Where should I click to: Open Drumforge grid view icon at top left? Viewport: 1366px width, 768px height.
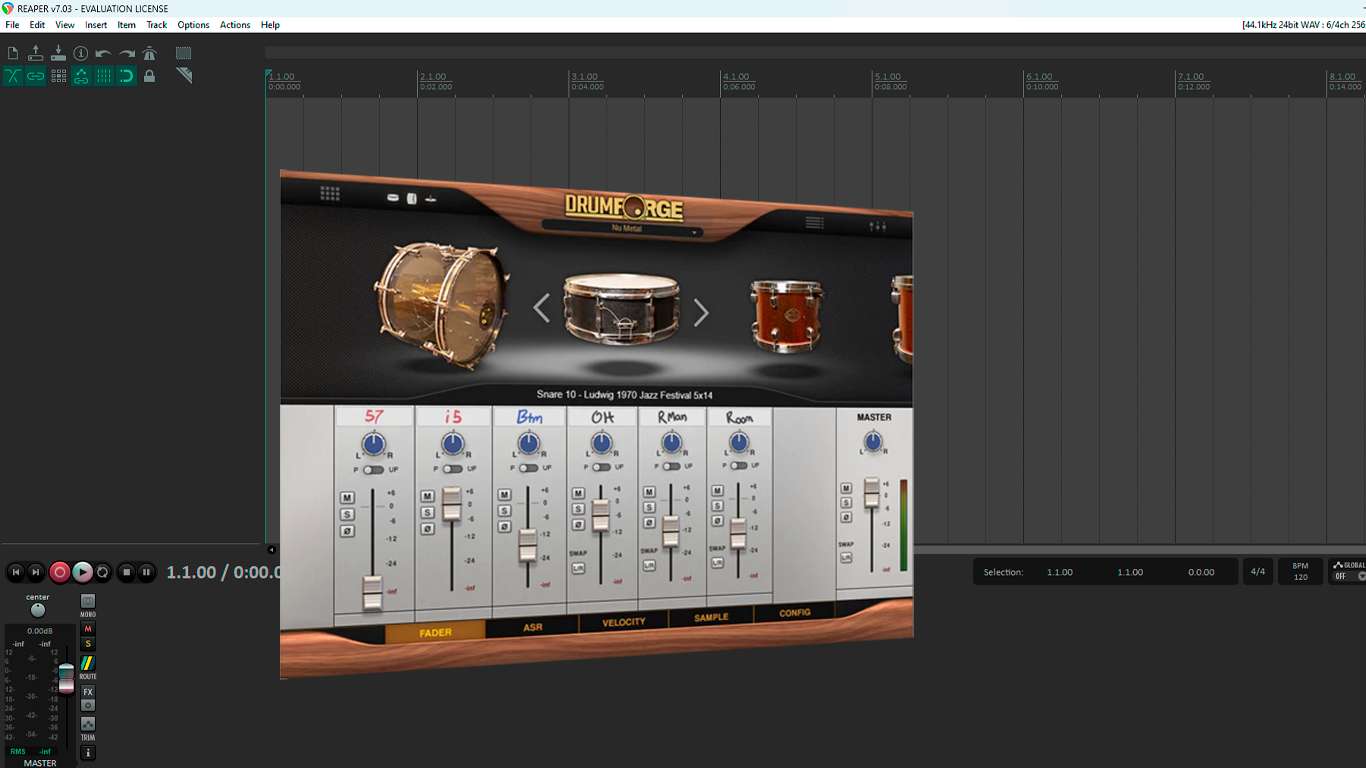coord(330,193)
